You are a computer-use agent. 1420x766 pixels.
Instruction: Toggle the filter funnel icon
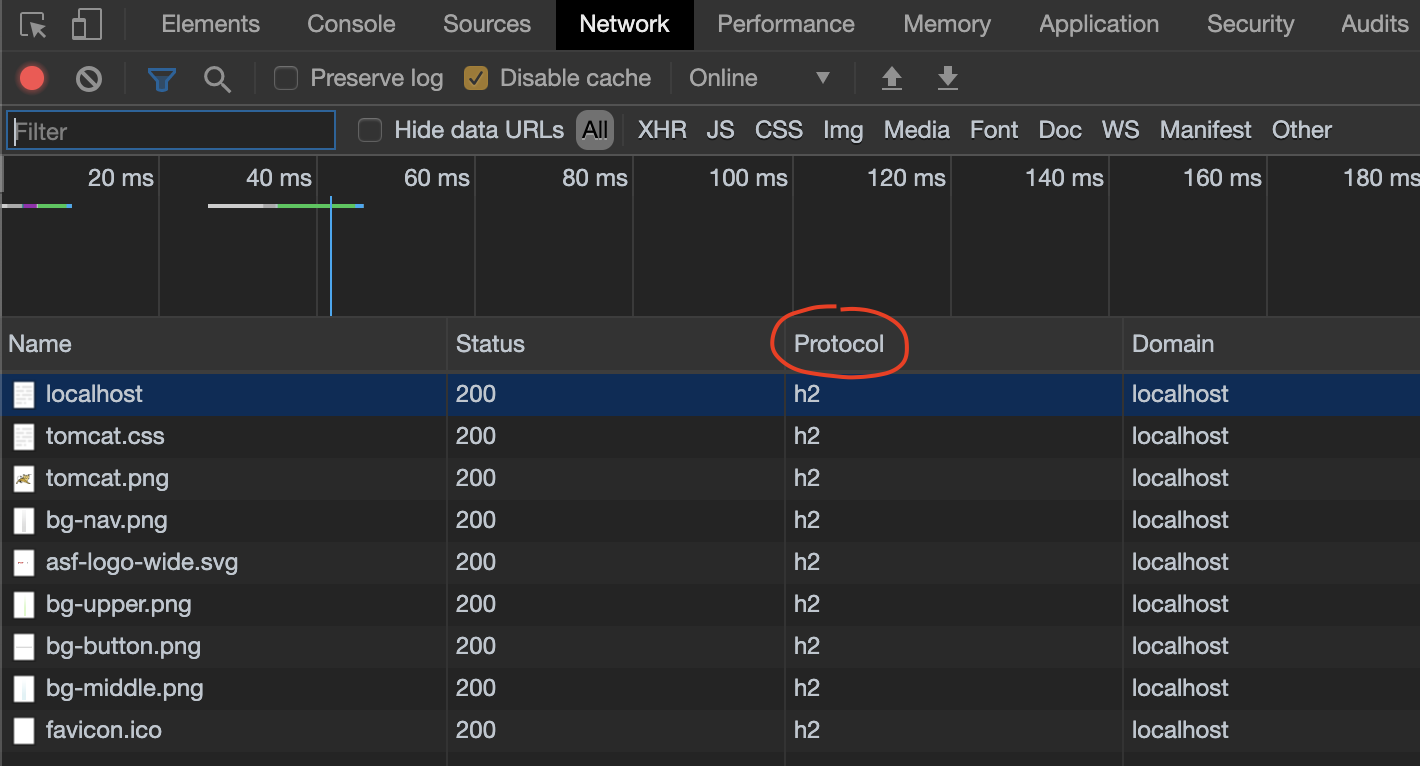[x=161, y=79]
